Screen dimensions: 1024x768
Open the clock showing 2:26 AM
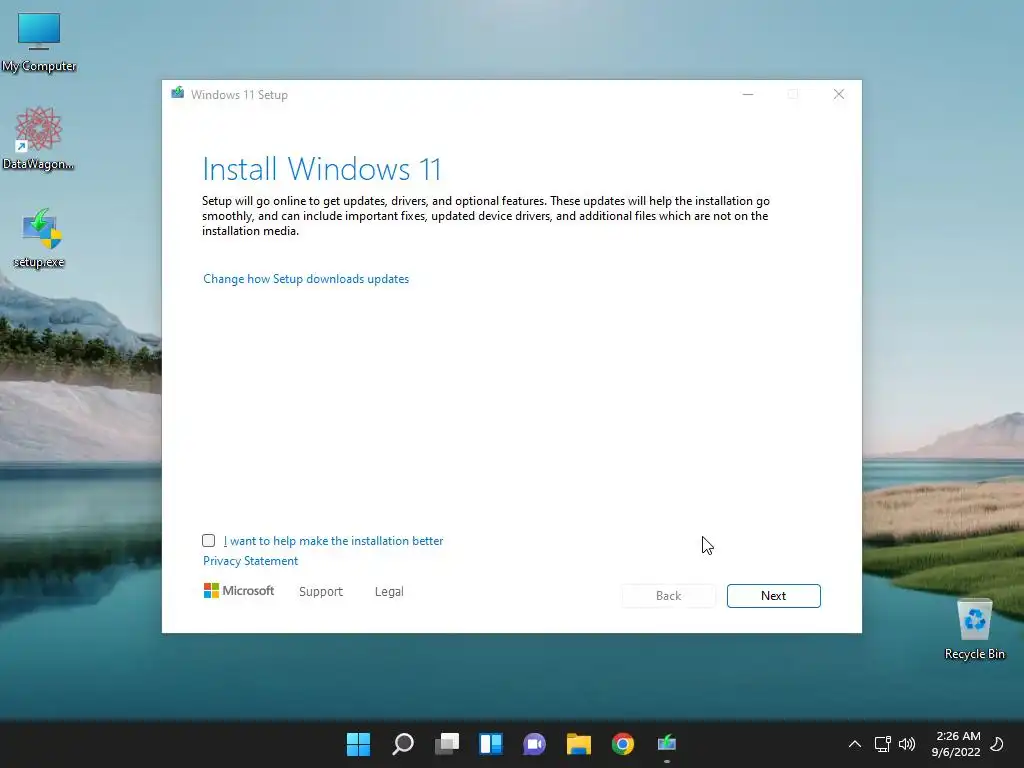956,744
